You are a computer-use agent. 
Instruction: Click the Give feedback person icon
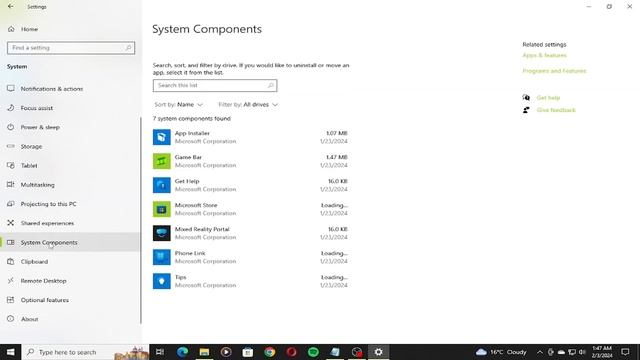(x=526, y=110)
